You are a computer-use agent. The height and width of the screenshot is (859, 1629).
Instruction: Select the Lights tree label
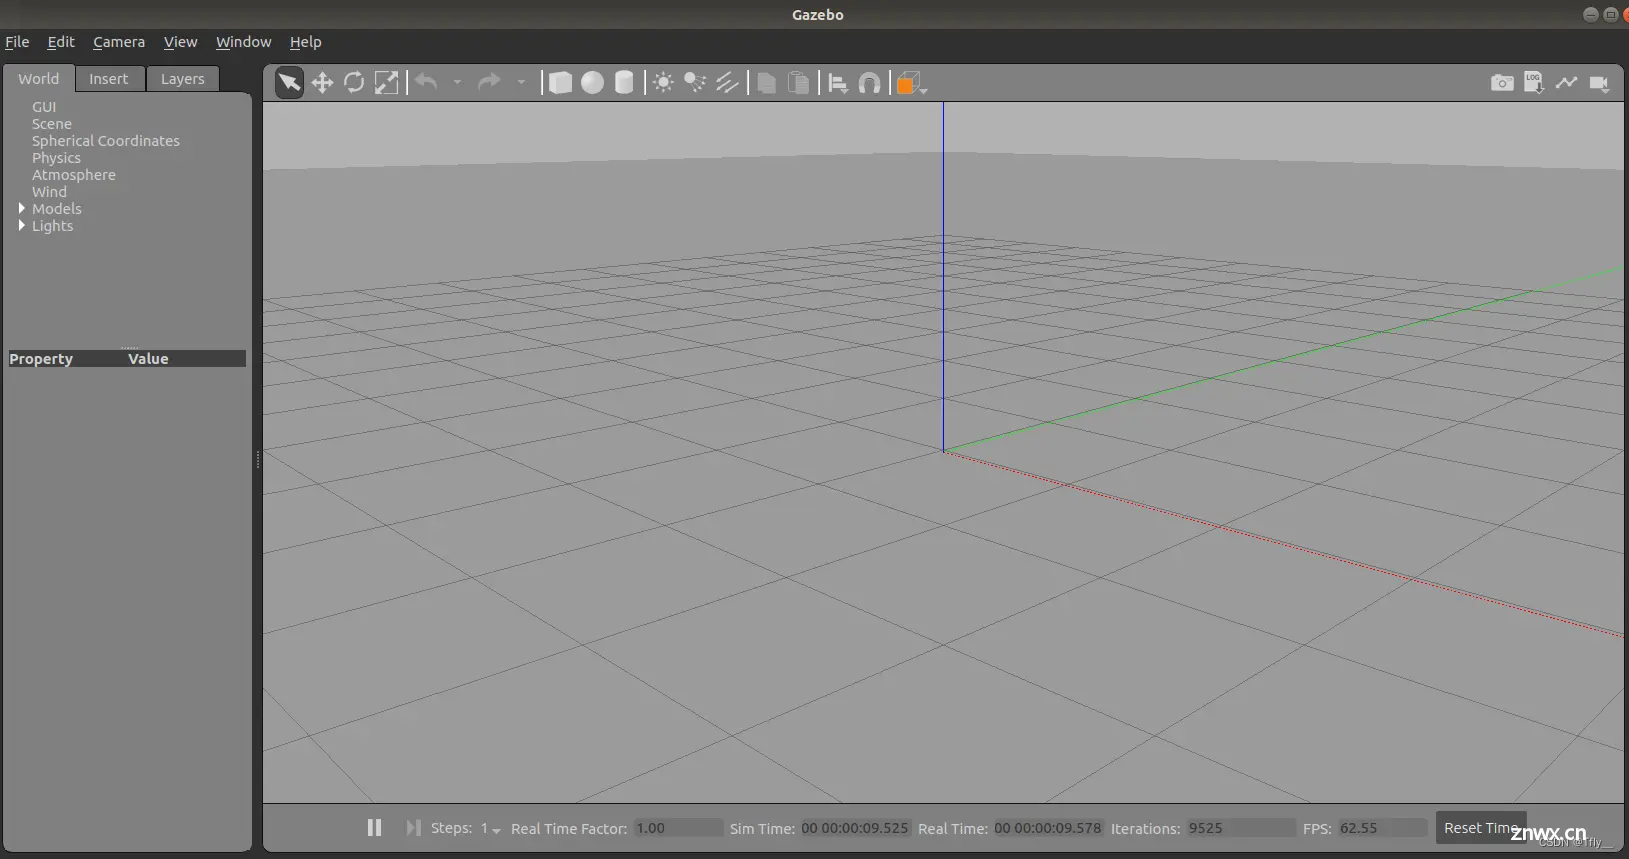pyautogui.click(x=52, y=226)
